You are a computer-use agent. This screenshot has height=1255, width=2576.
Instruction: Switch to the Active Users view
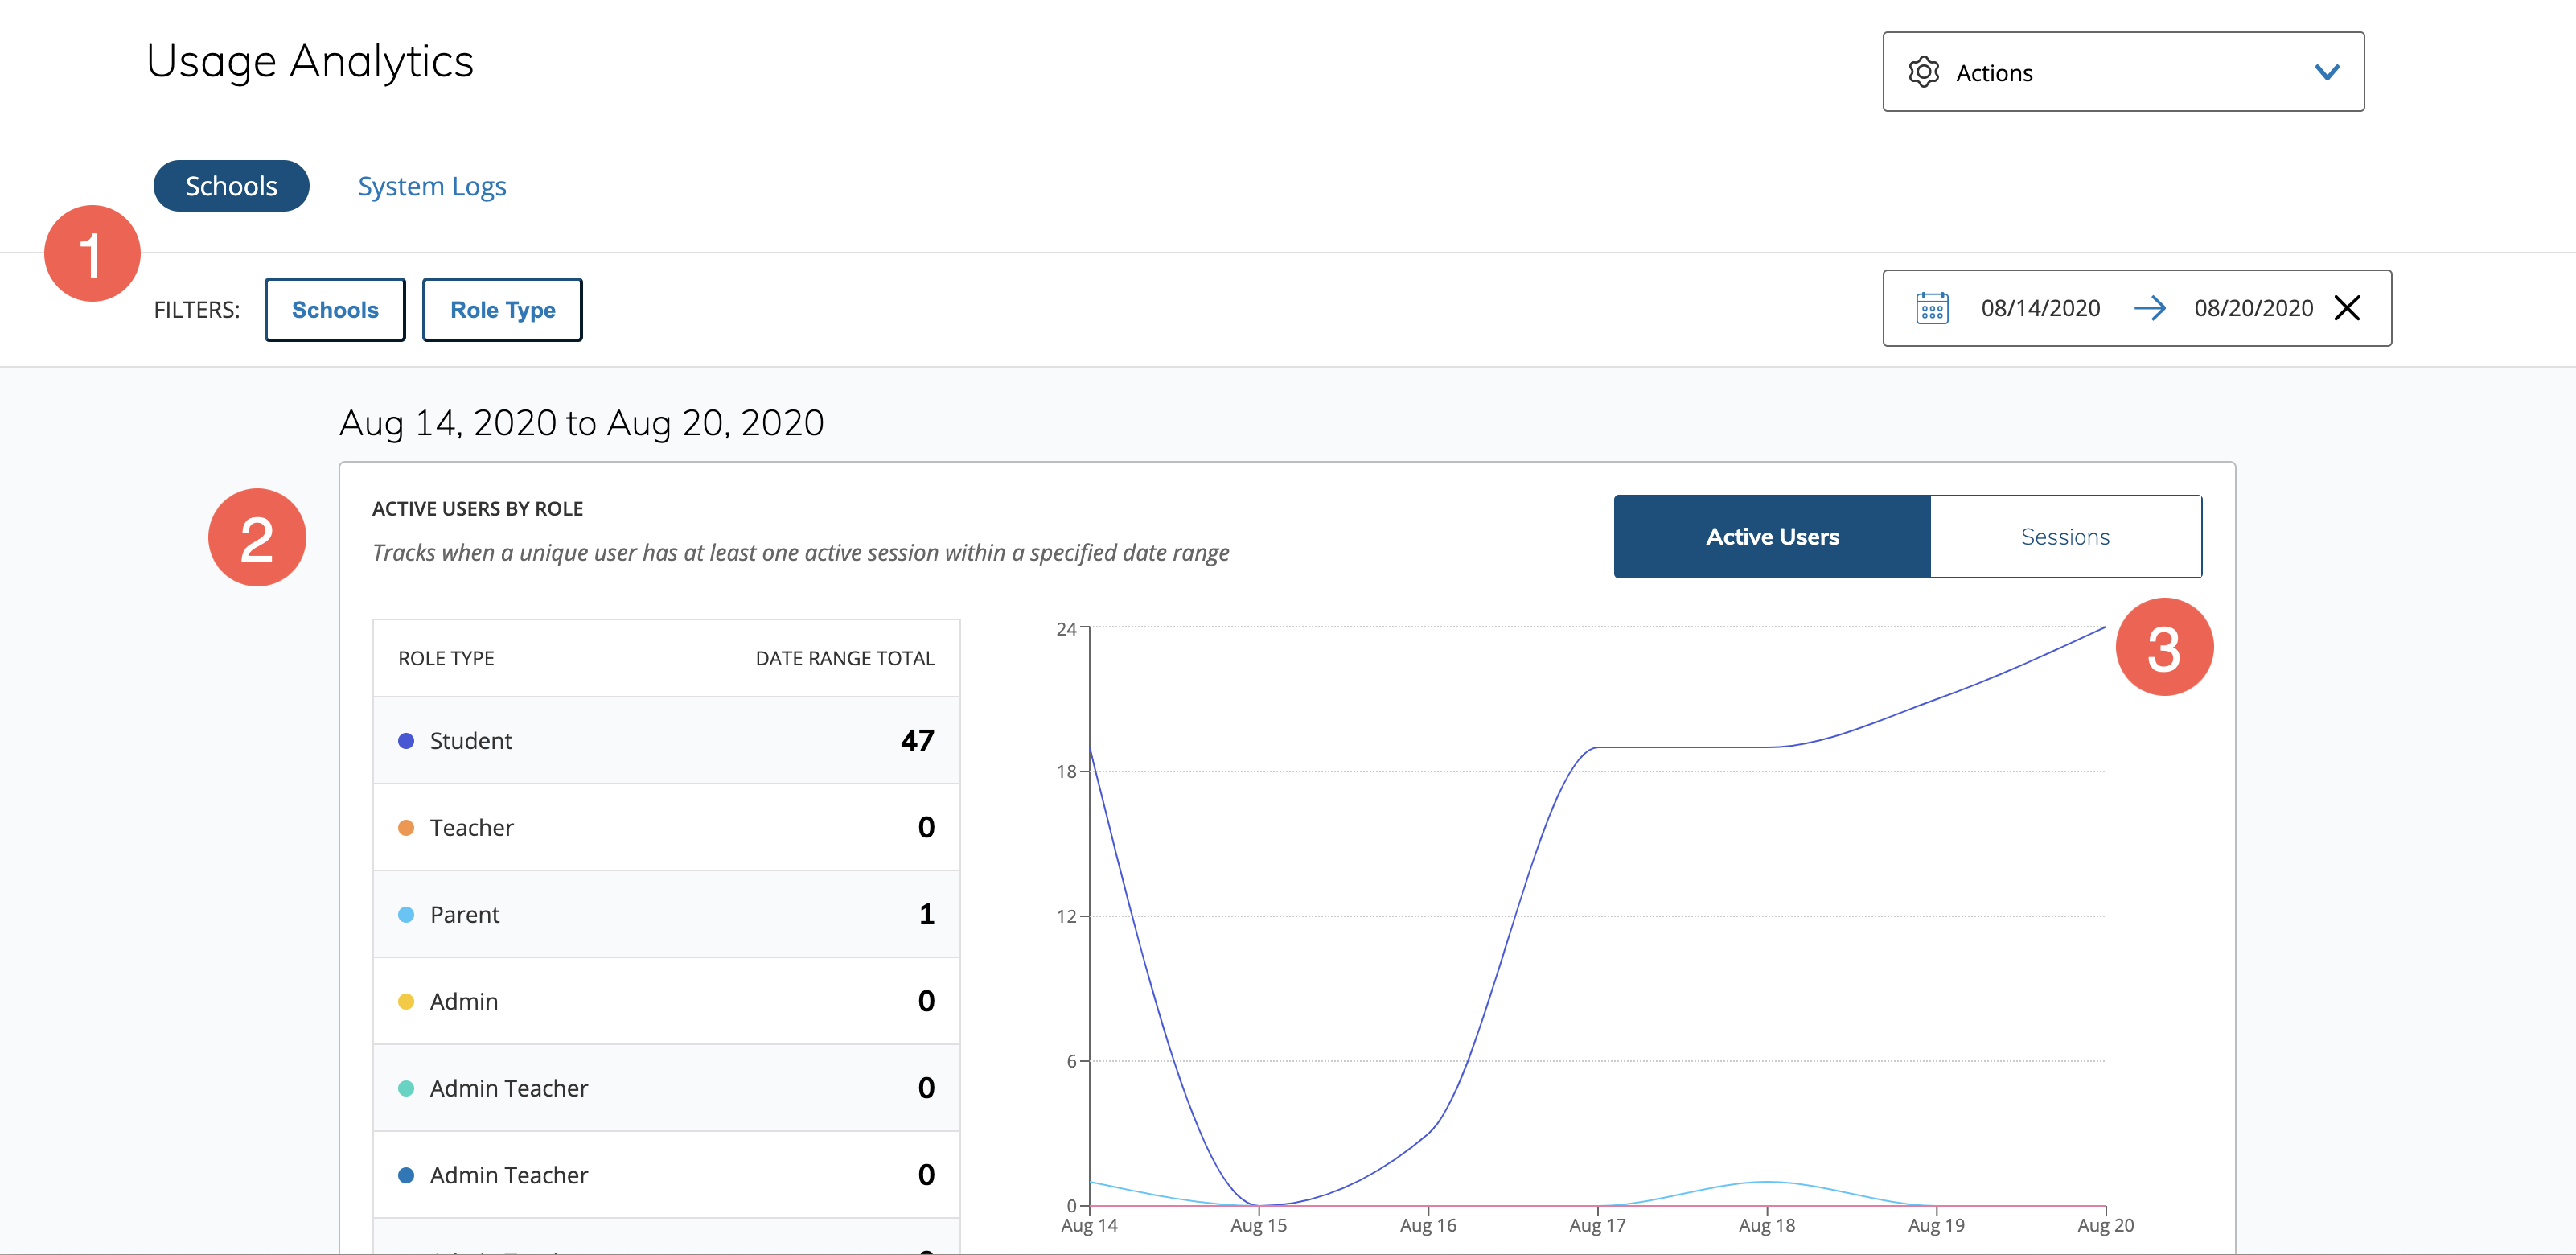pos(1771,536)
